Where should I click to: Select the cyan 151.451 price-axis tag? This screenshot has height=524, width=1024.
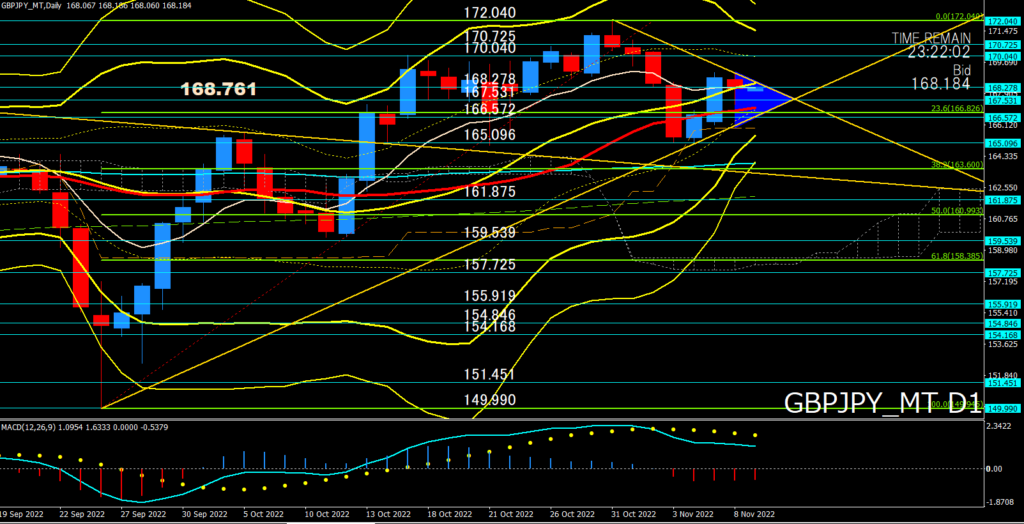pyautogui.click(x=1004, y=383)
